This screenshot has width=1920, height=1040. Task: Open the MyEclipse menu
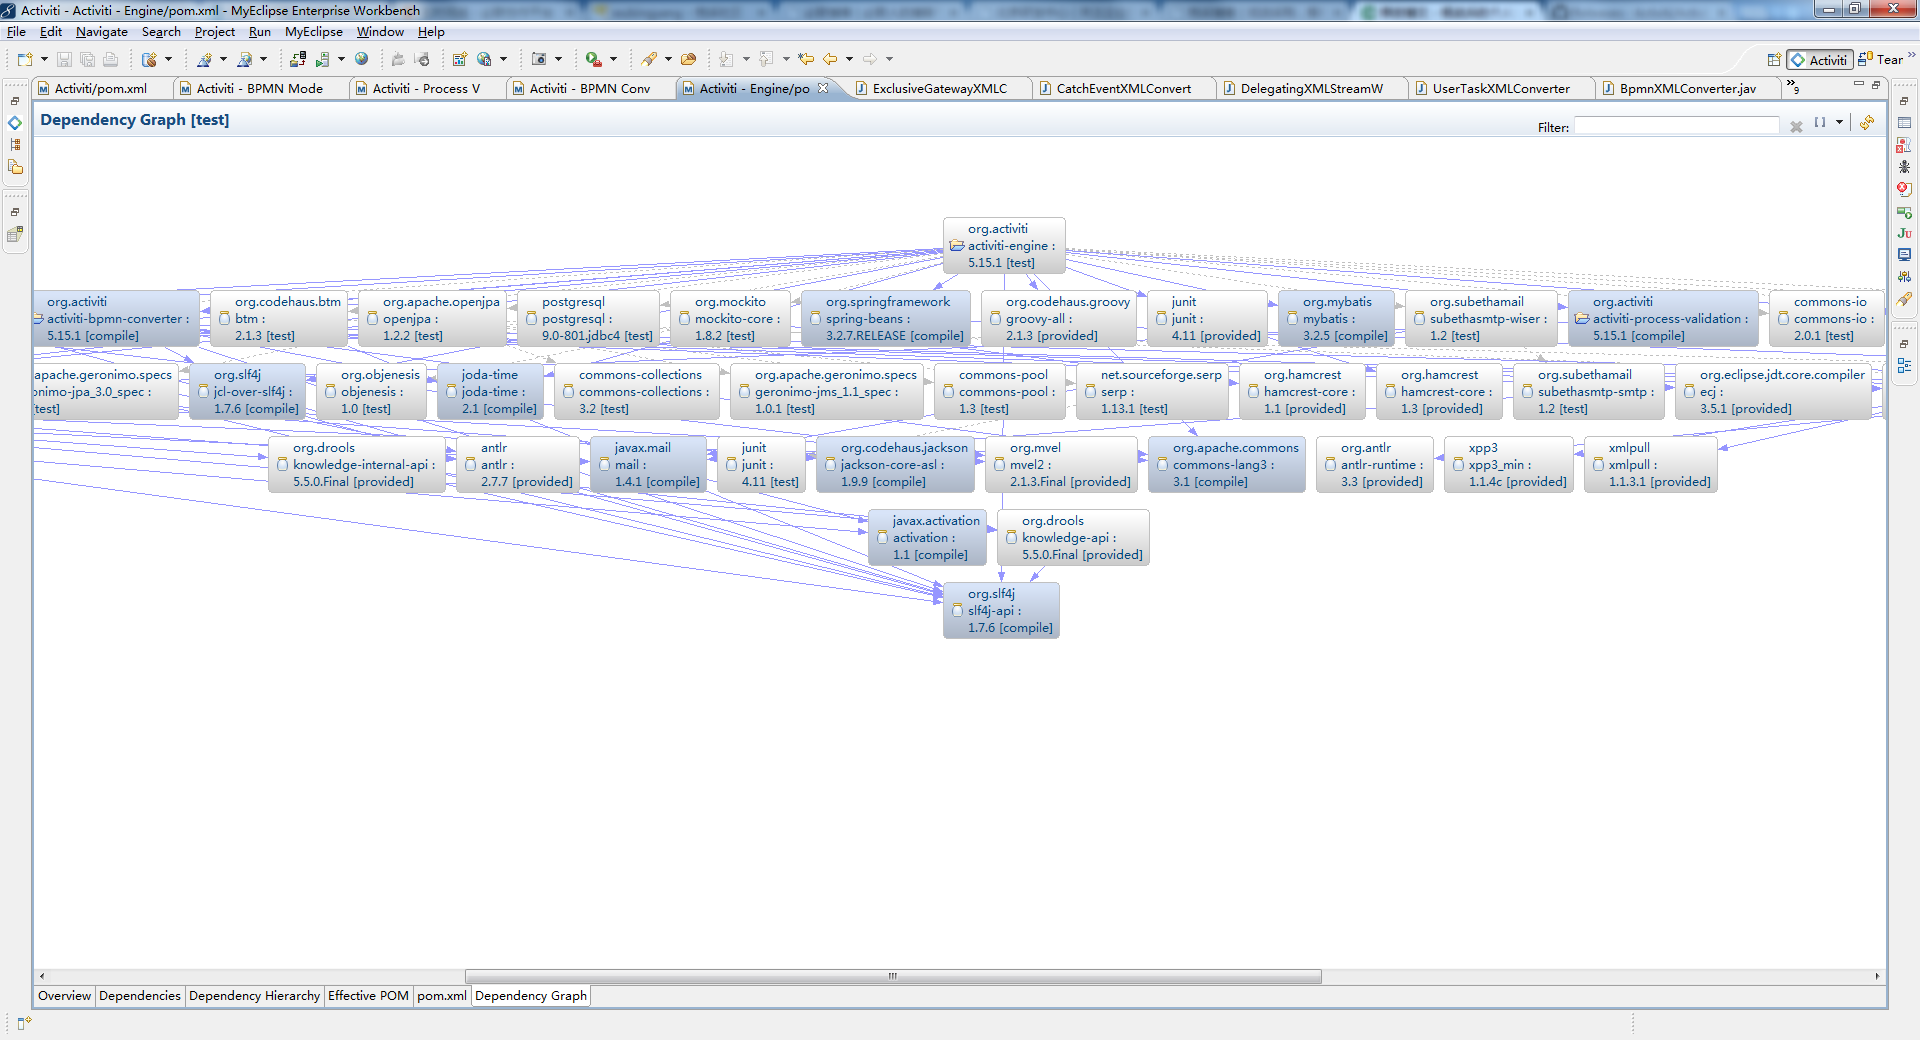[314, 32]
